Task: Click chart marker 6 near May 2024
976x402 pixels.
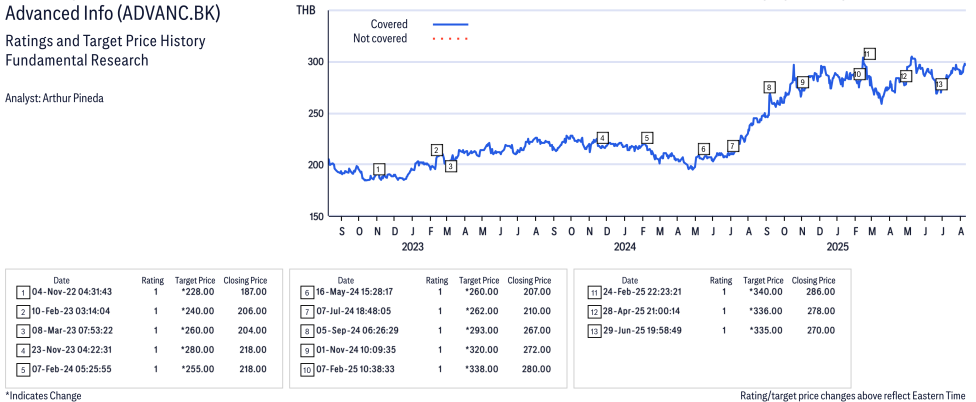Action: click(x=703, y=149)
